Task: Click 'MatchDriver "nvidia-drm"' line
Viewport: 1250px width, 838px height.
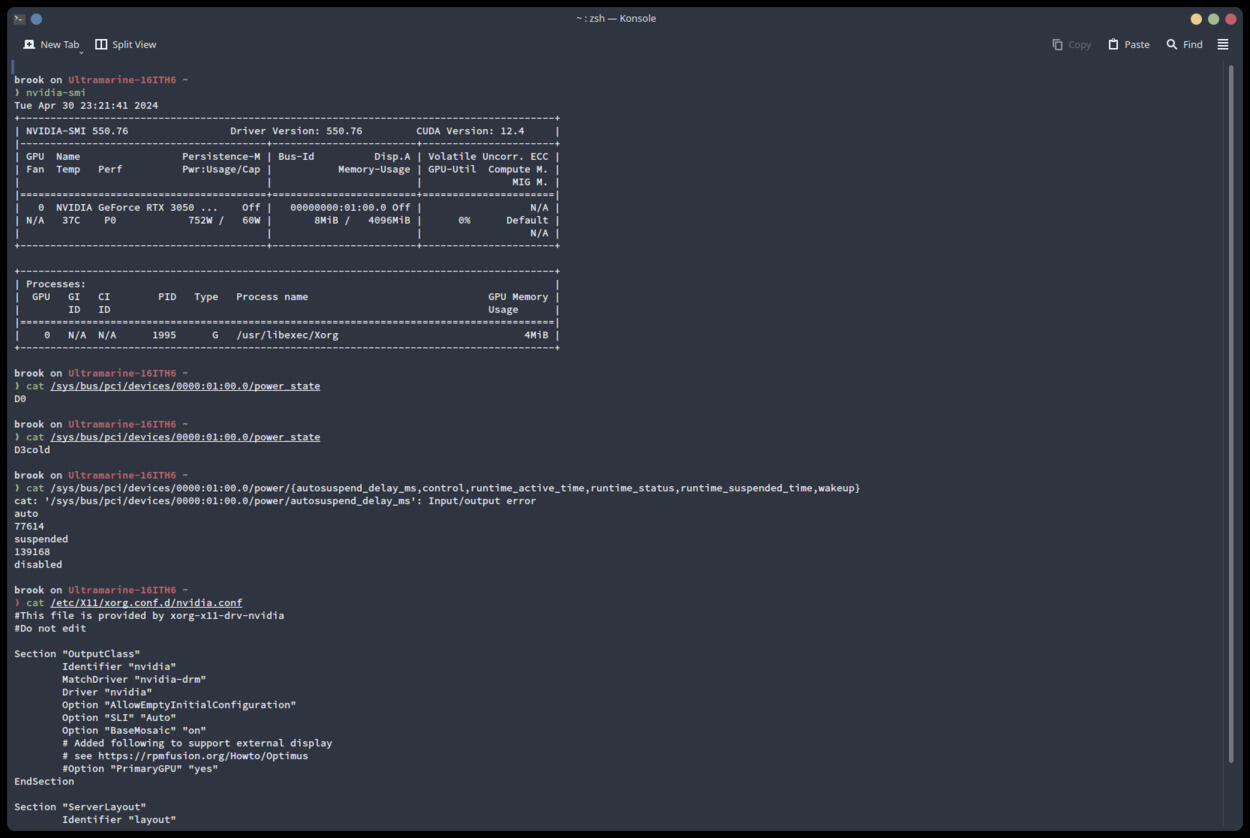Action: point(134,679)
